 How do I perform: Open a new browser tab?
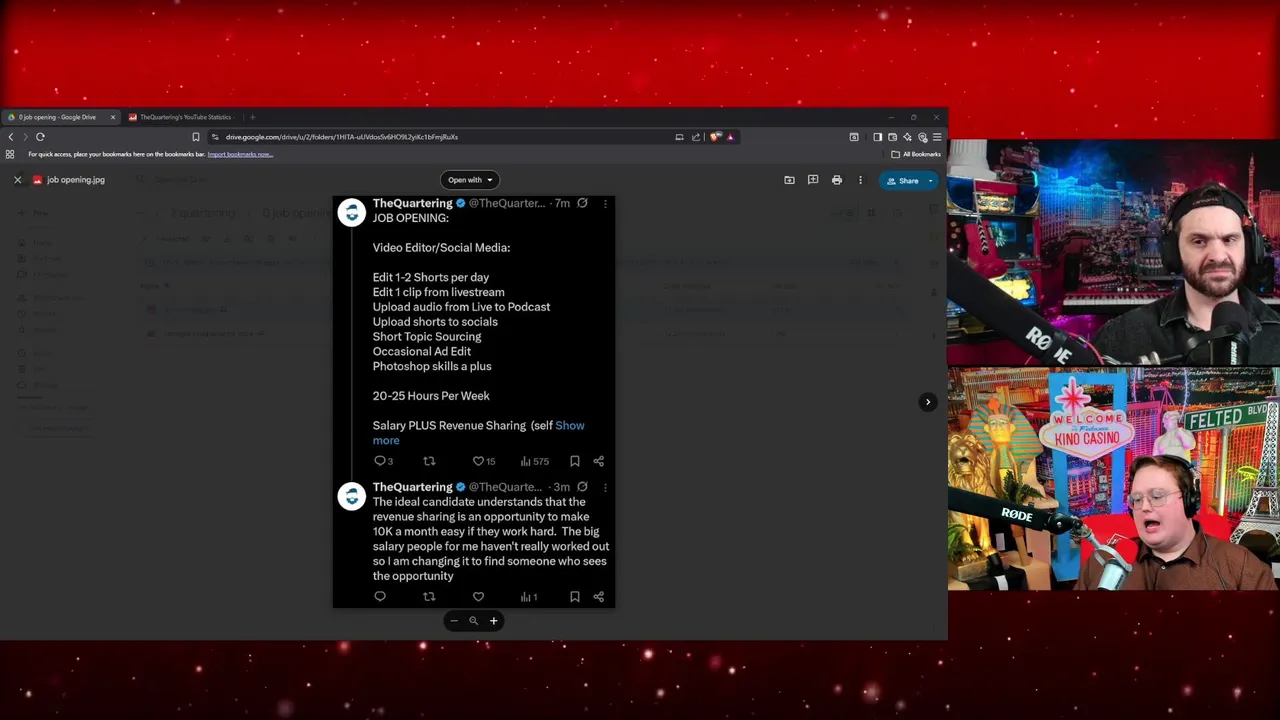pyautogui.click(x=252, y=117)
